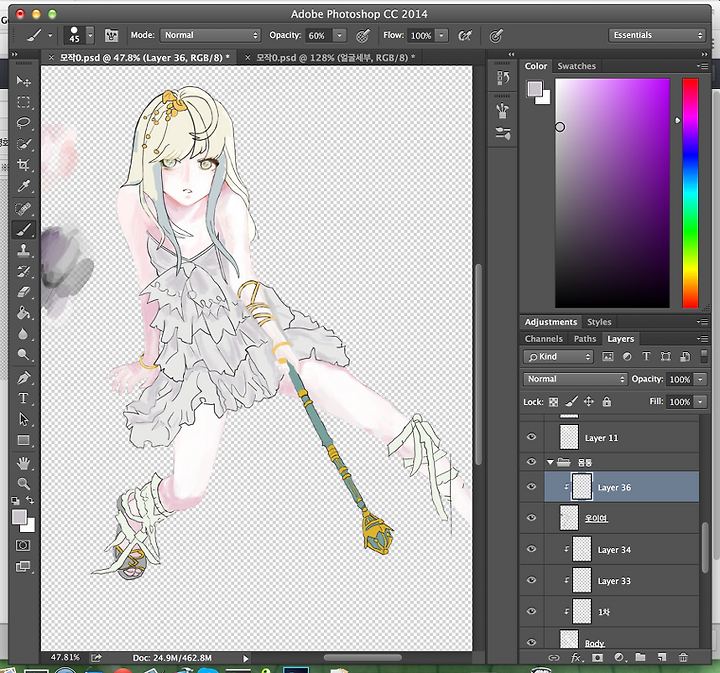Select the Rectangular Marquee tool
Image resolution: width=720 pixels, height=673 pixels.
23,101
